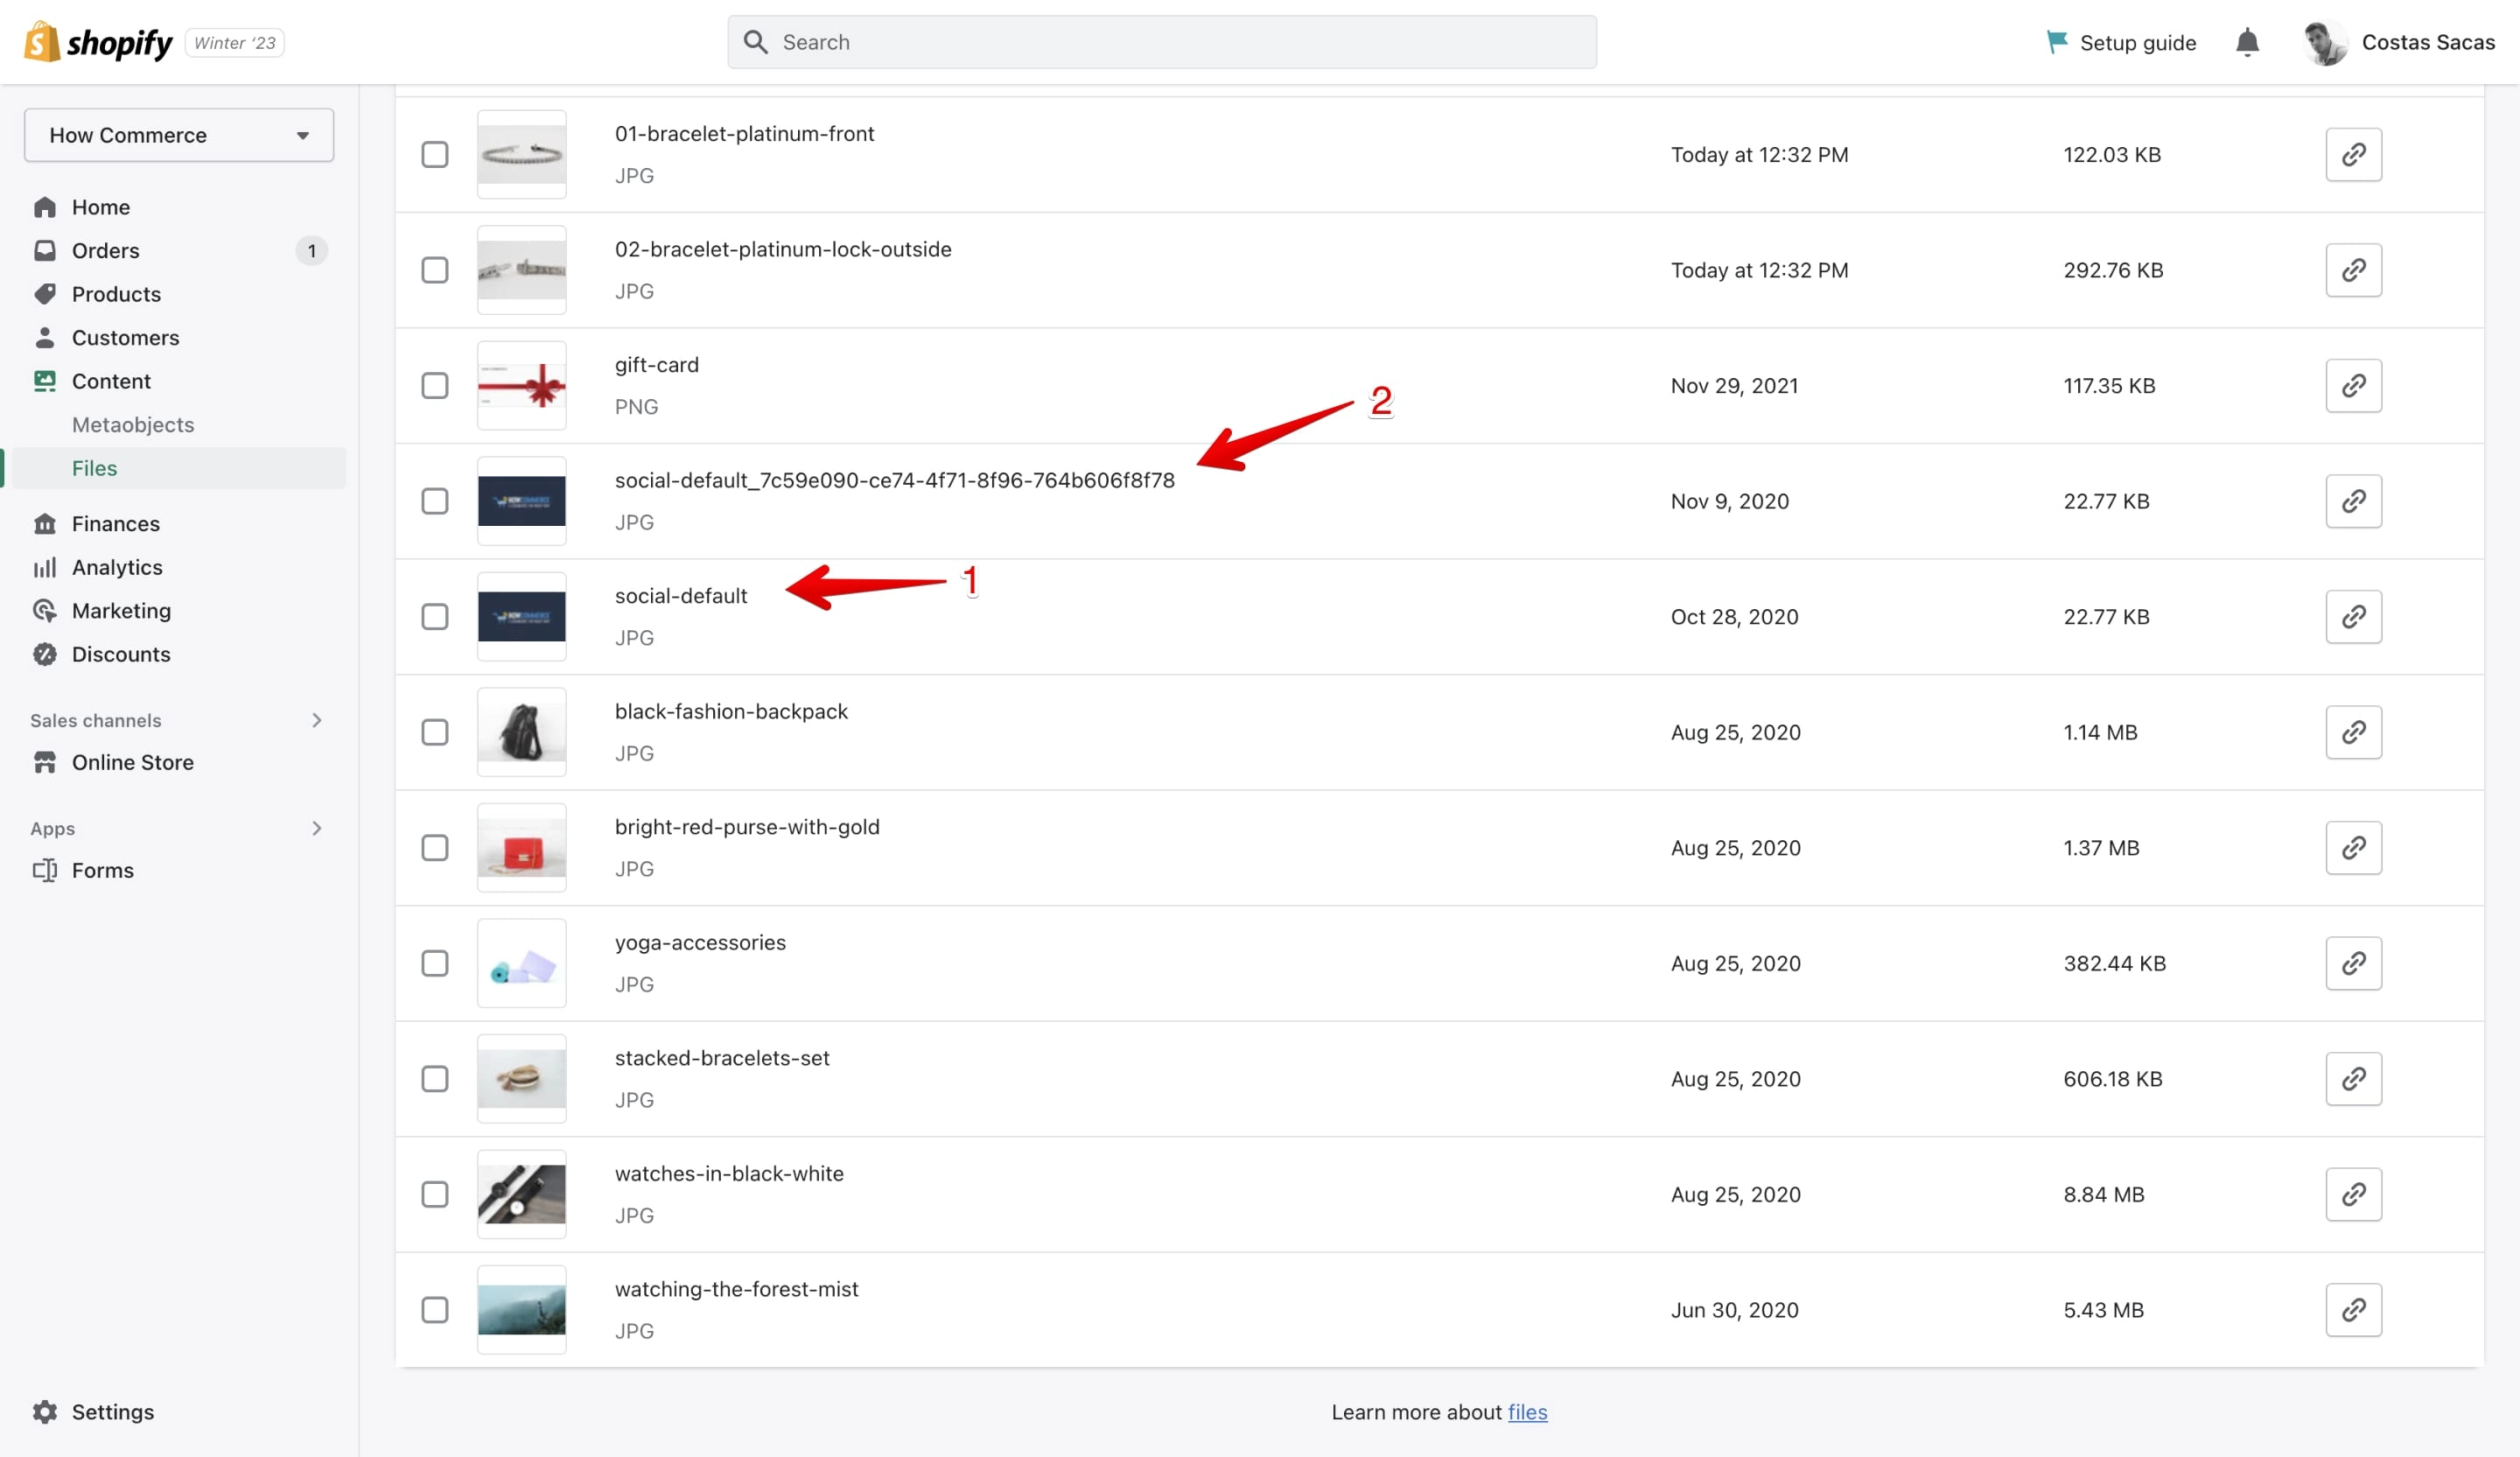Focus the Search field
The image size is (2520, 1457).
click(x=1162, y=42)
